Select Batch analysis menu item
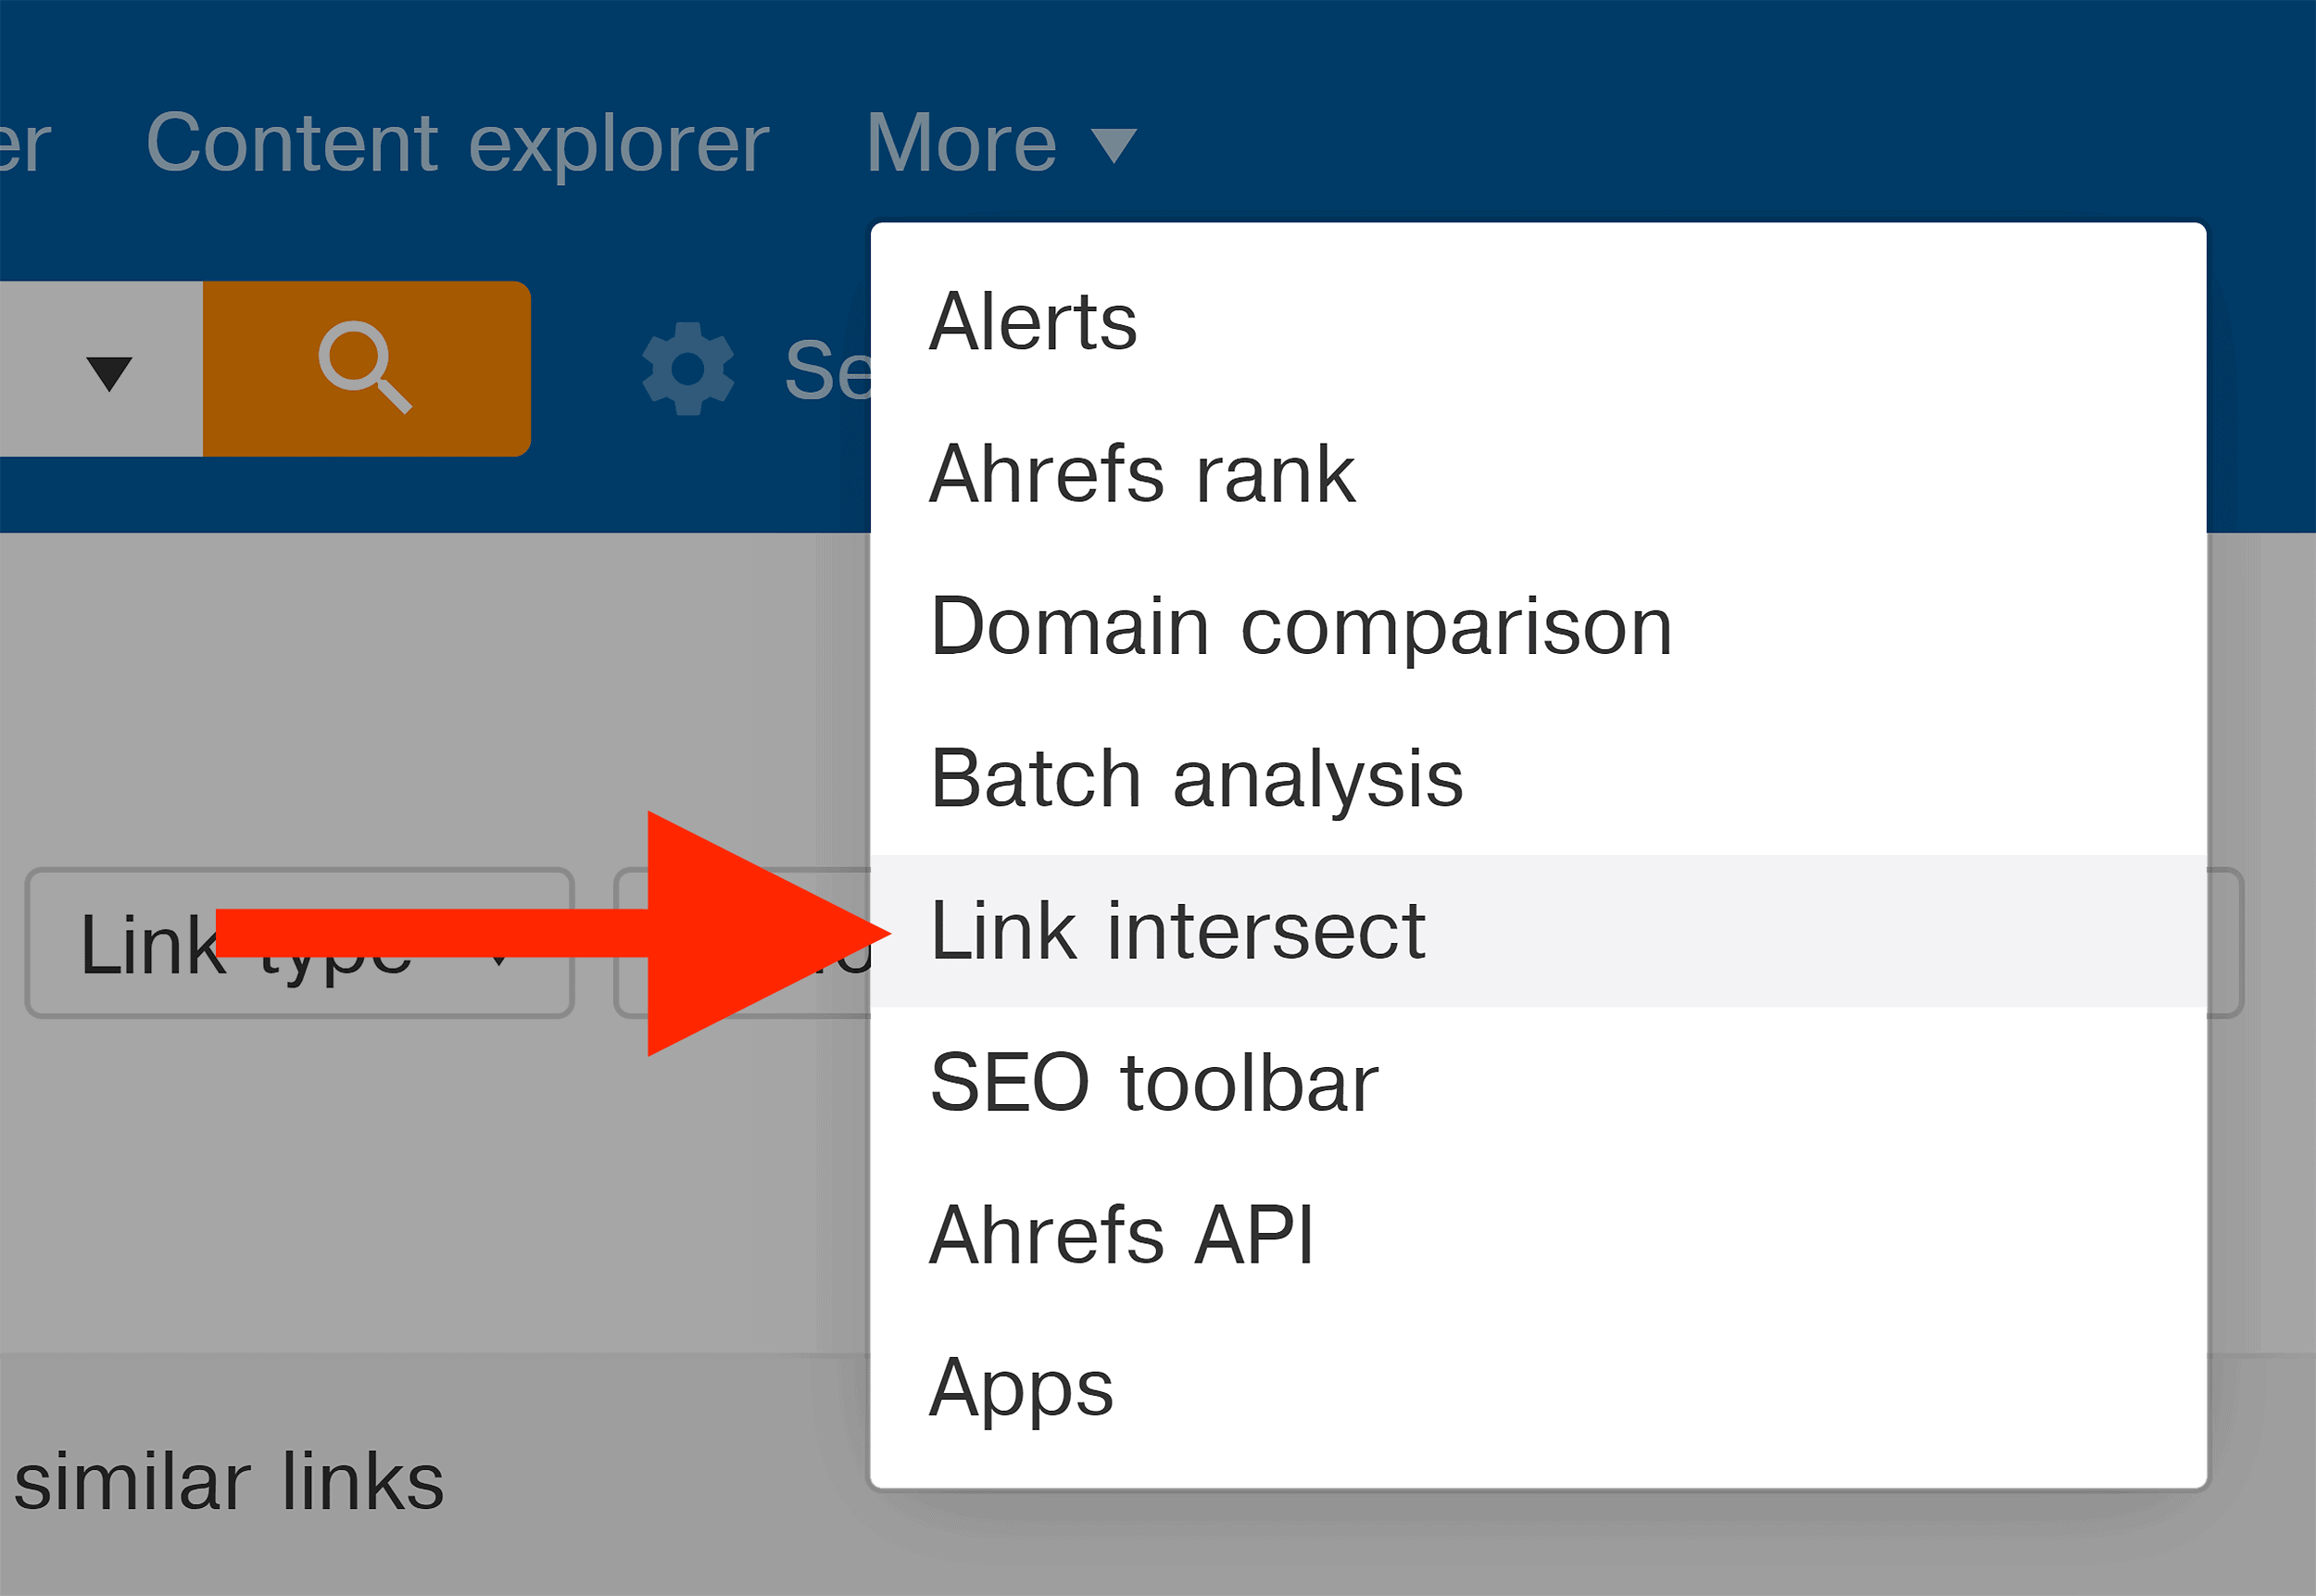This screenshot has width=2316, height=1596. (x=1538, y=778)
